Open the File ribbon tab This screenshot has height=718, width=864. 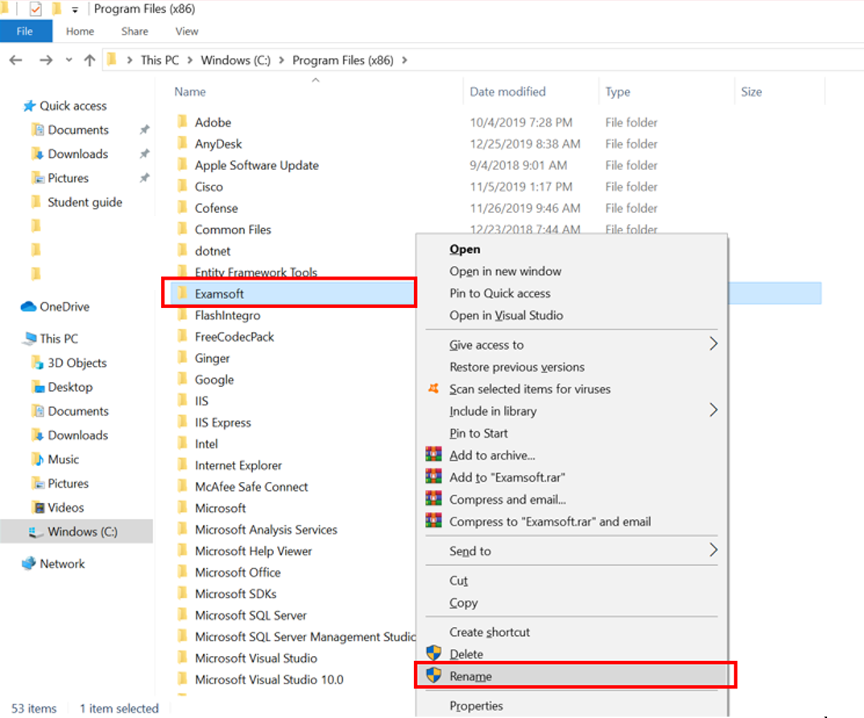coord(25,31)
